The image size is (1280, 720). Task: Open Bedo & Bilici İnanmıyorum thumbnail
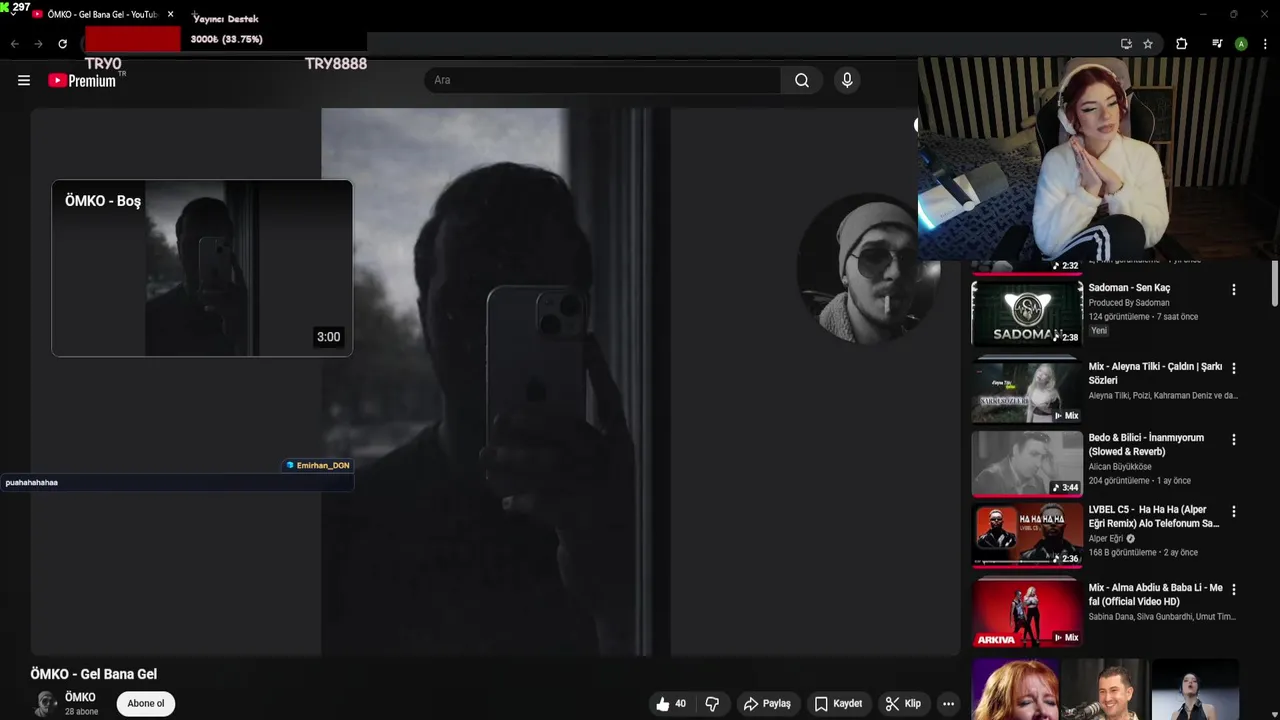(x=1027, y=463)
